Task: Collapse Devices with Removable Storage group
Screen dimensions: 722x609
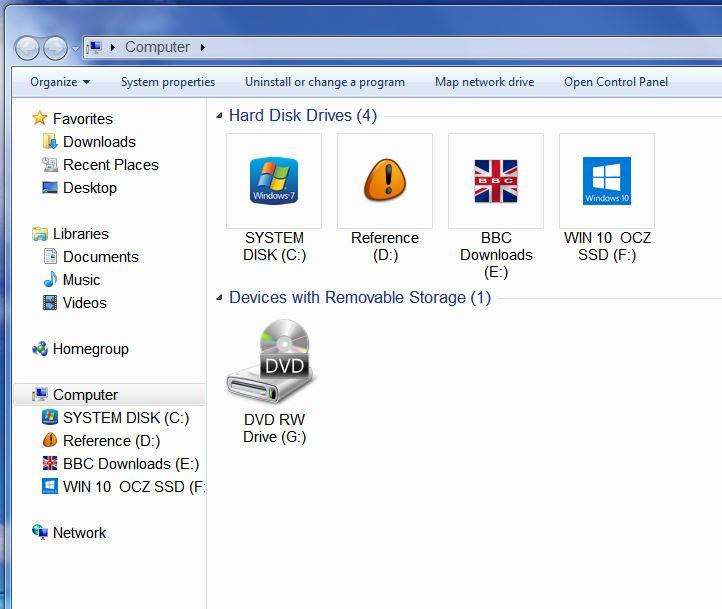Action: (x=219, y=298)
